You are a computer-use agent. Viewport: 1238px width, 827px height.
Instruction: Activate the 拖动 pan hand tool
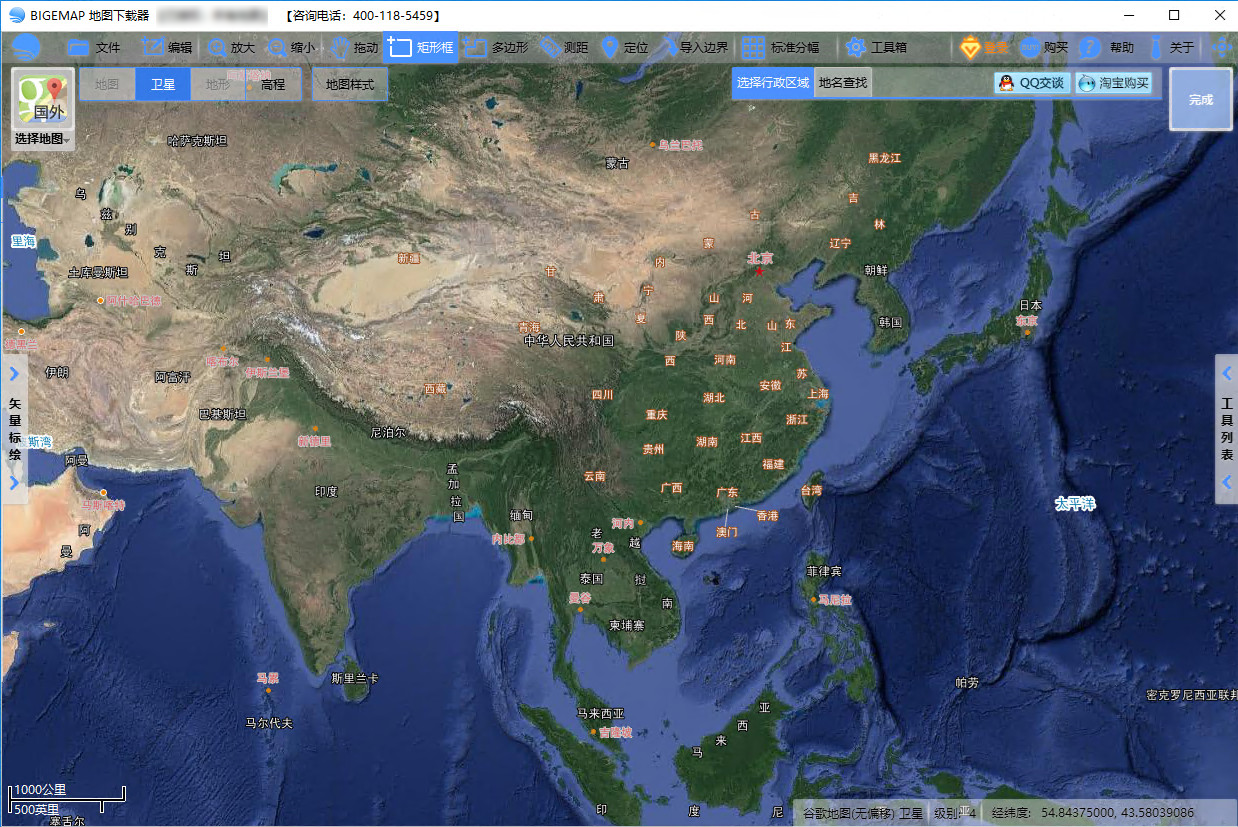[x=353, y=47]
